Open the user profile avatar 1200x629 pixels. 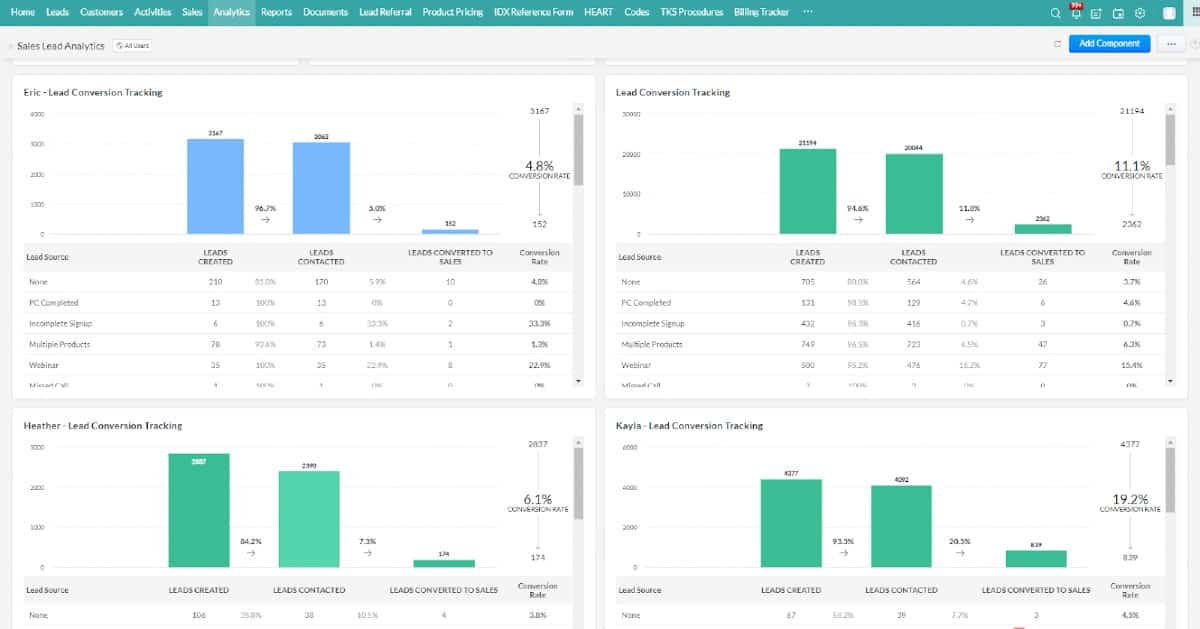[1170, 13]
